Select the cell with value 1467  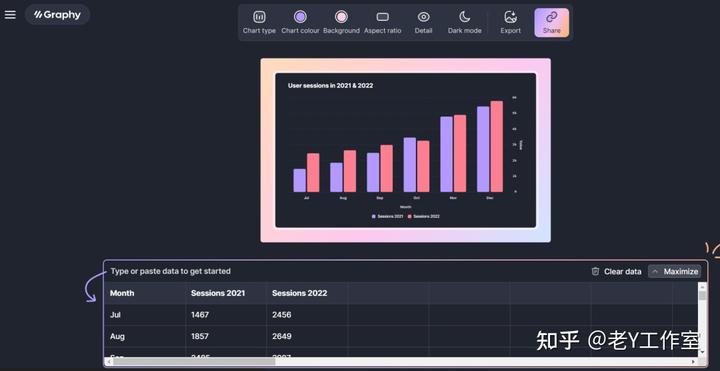[x=226, y=315]
